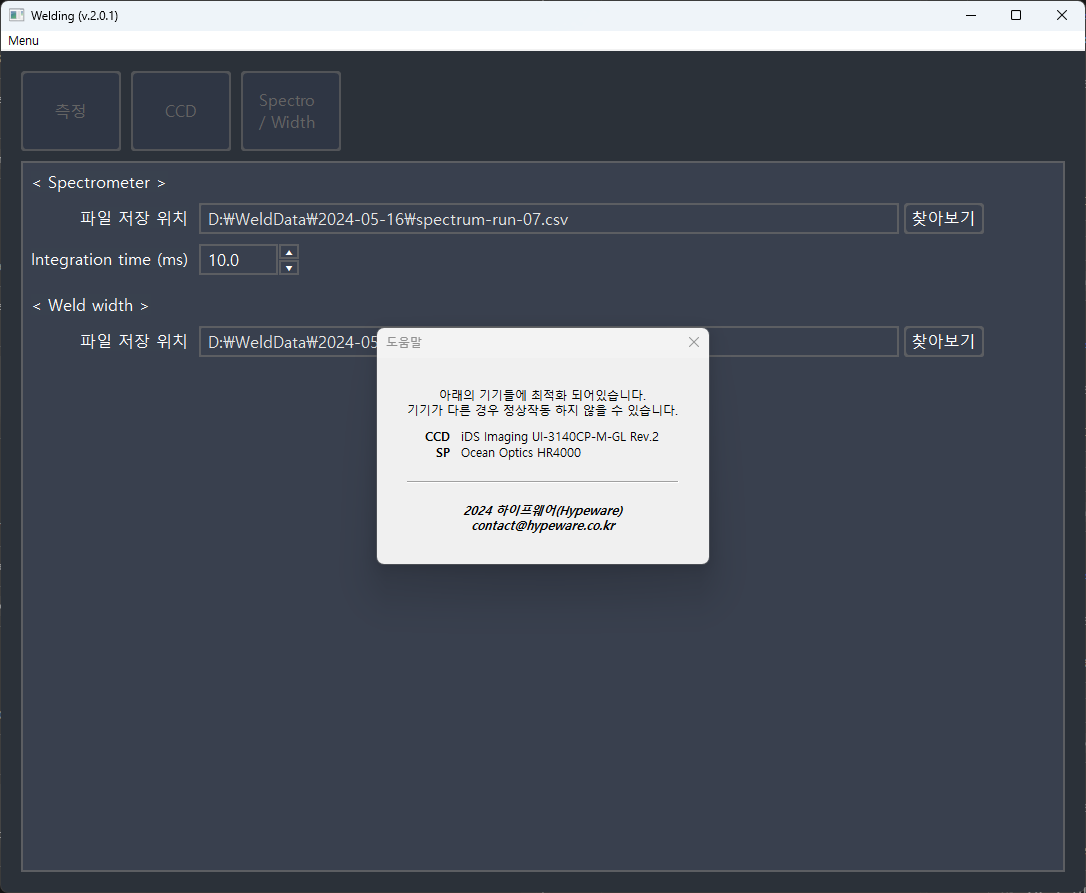This screenshot has height=893, width=1086.
Task: Close the Welding main window
Action: (x=1062, y=15)
